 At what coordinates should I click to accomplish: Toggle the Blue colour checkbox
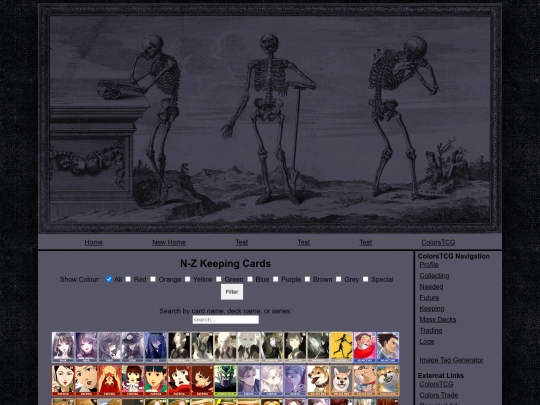tap(250, 279)
